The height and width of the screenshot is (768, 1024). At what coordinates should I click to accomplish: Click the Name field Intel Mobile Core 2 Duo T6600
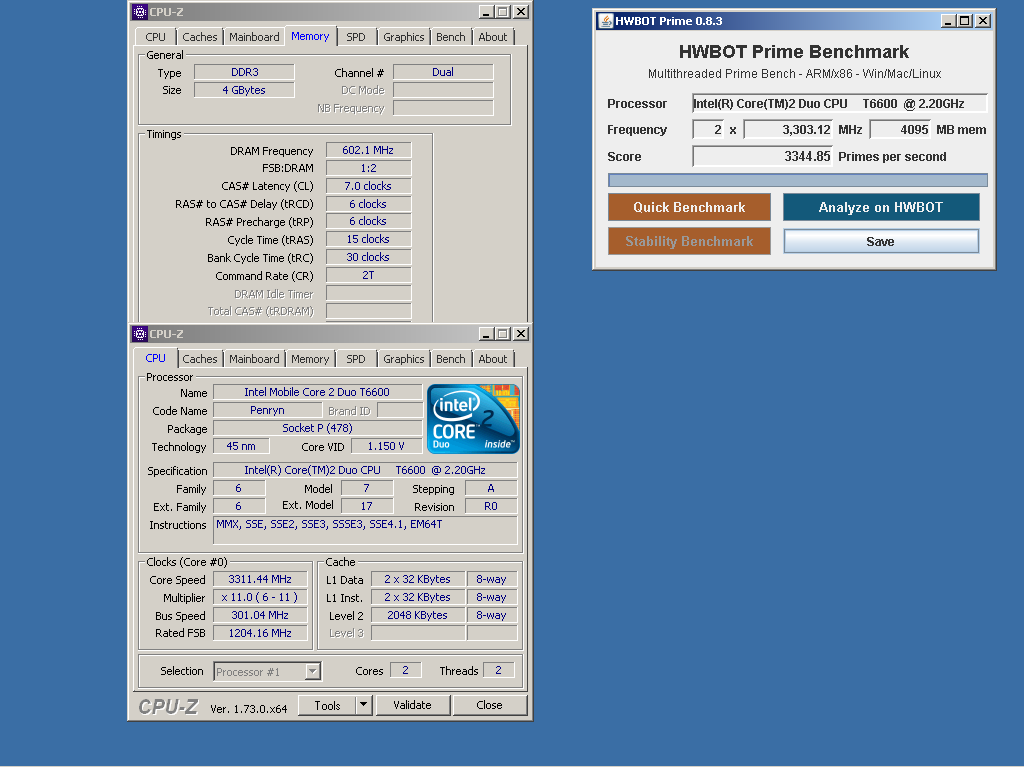[317, 392]
